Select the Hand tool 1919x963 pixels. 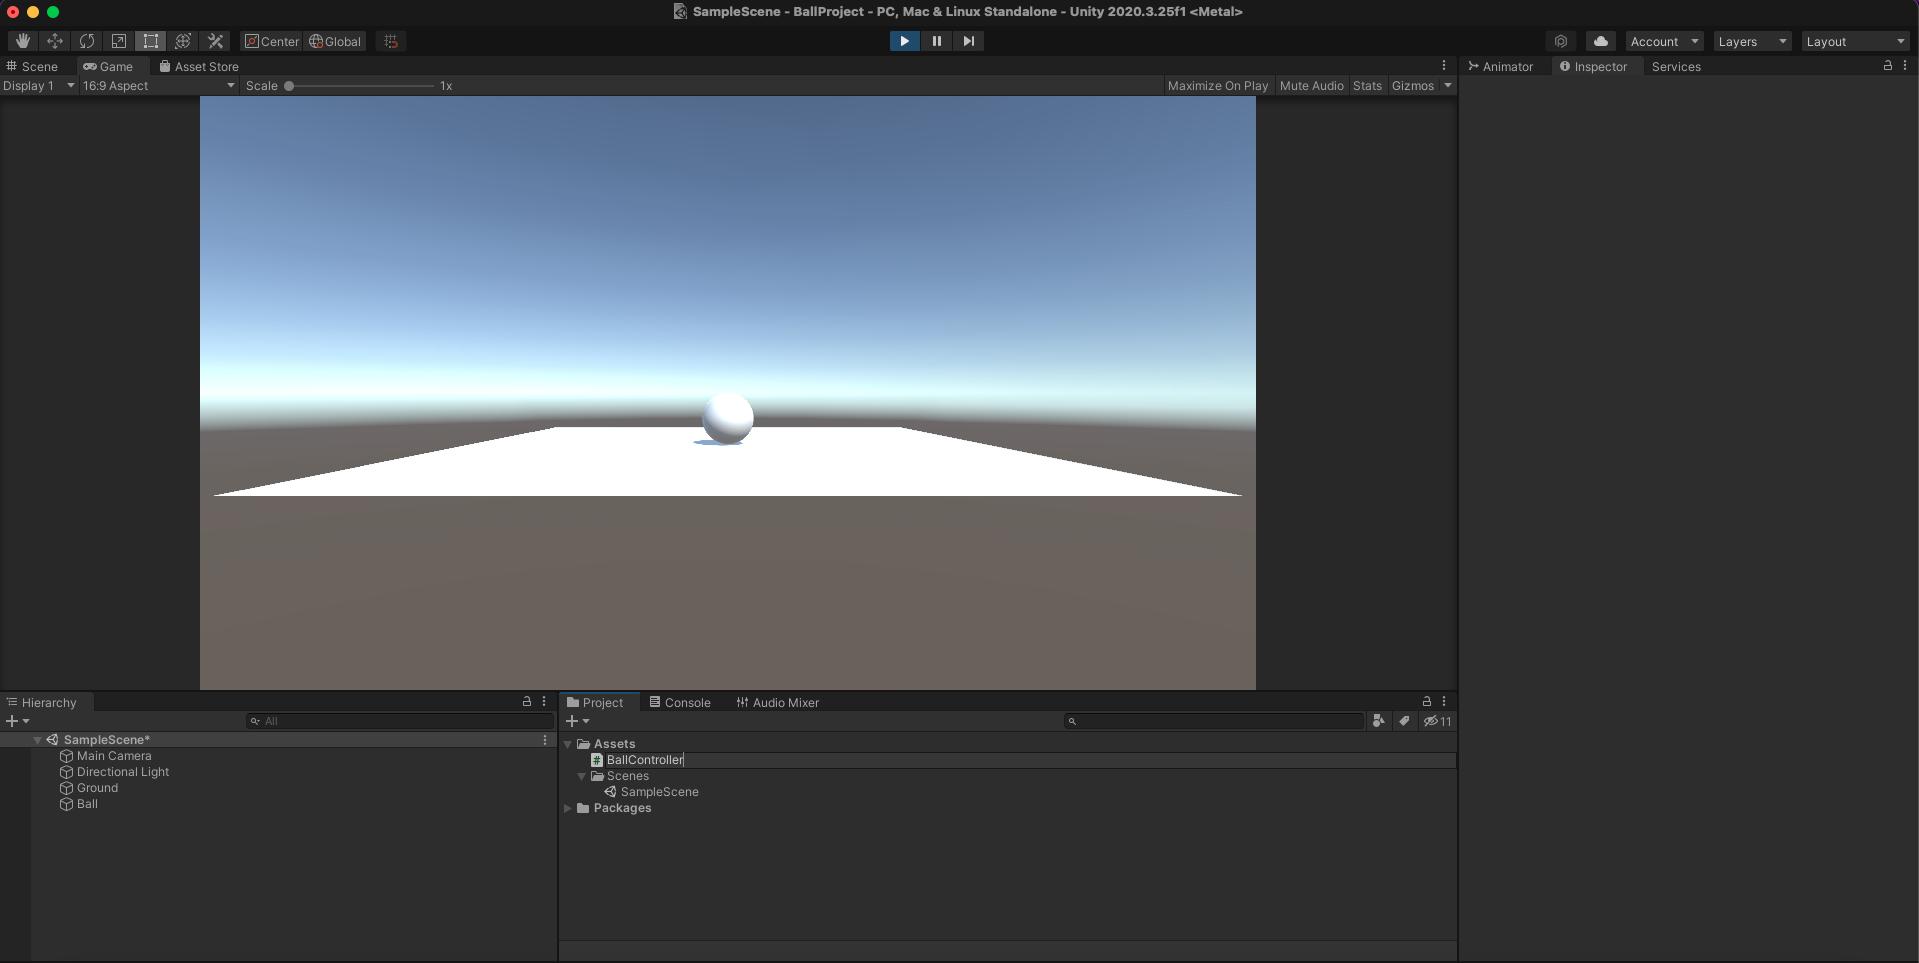coord(22,41)
